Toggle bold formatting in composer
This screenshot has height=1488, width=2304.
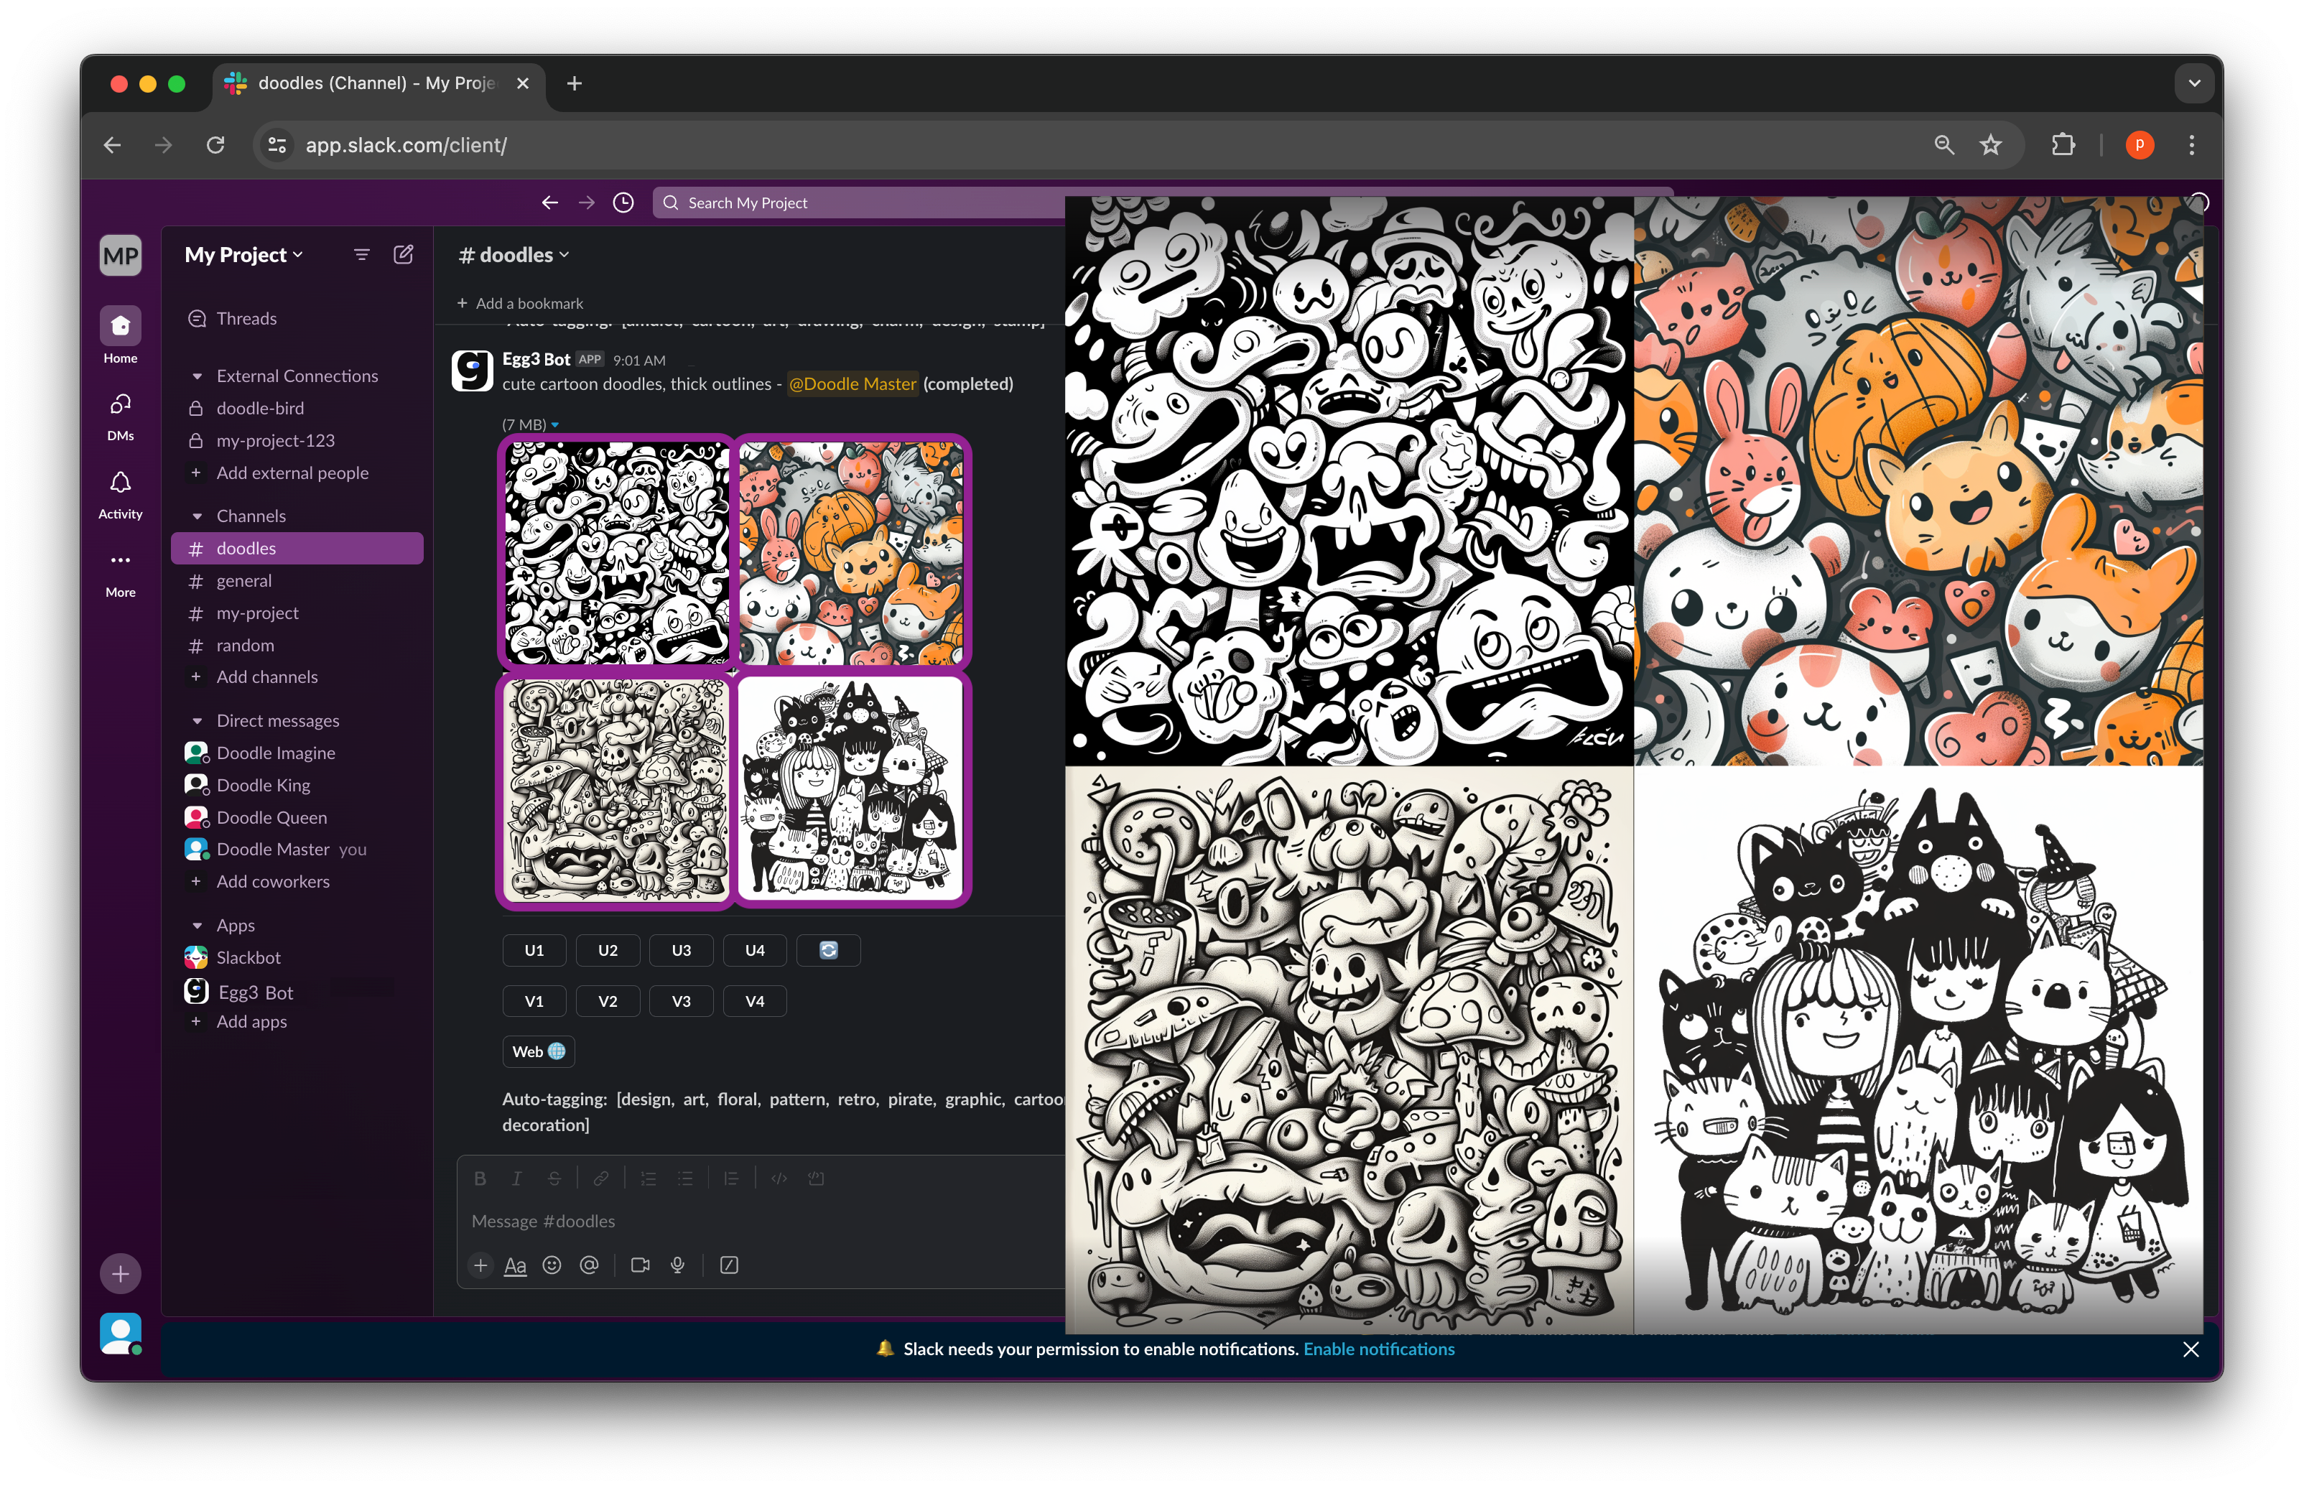[x=480, y=1179]
